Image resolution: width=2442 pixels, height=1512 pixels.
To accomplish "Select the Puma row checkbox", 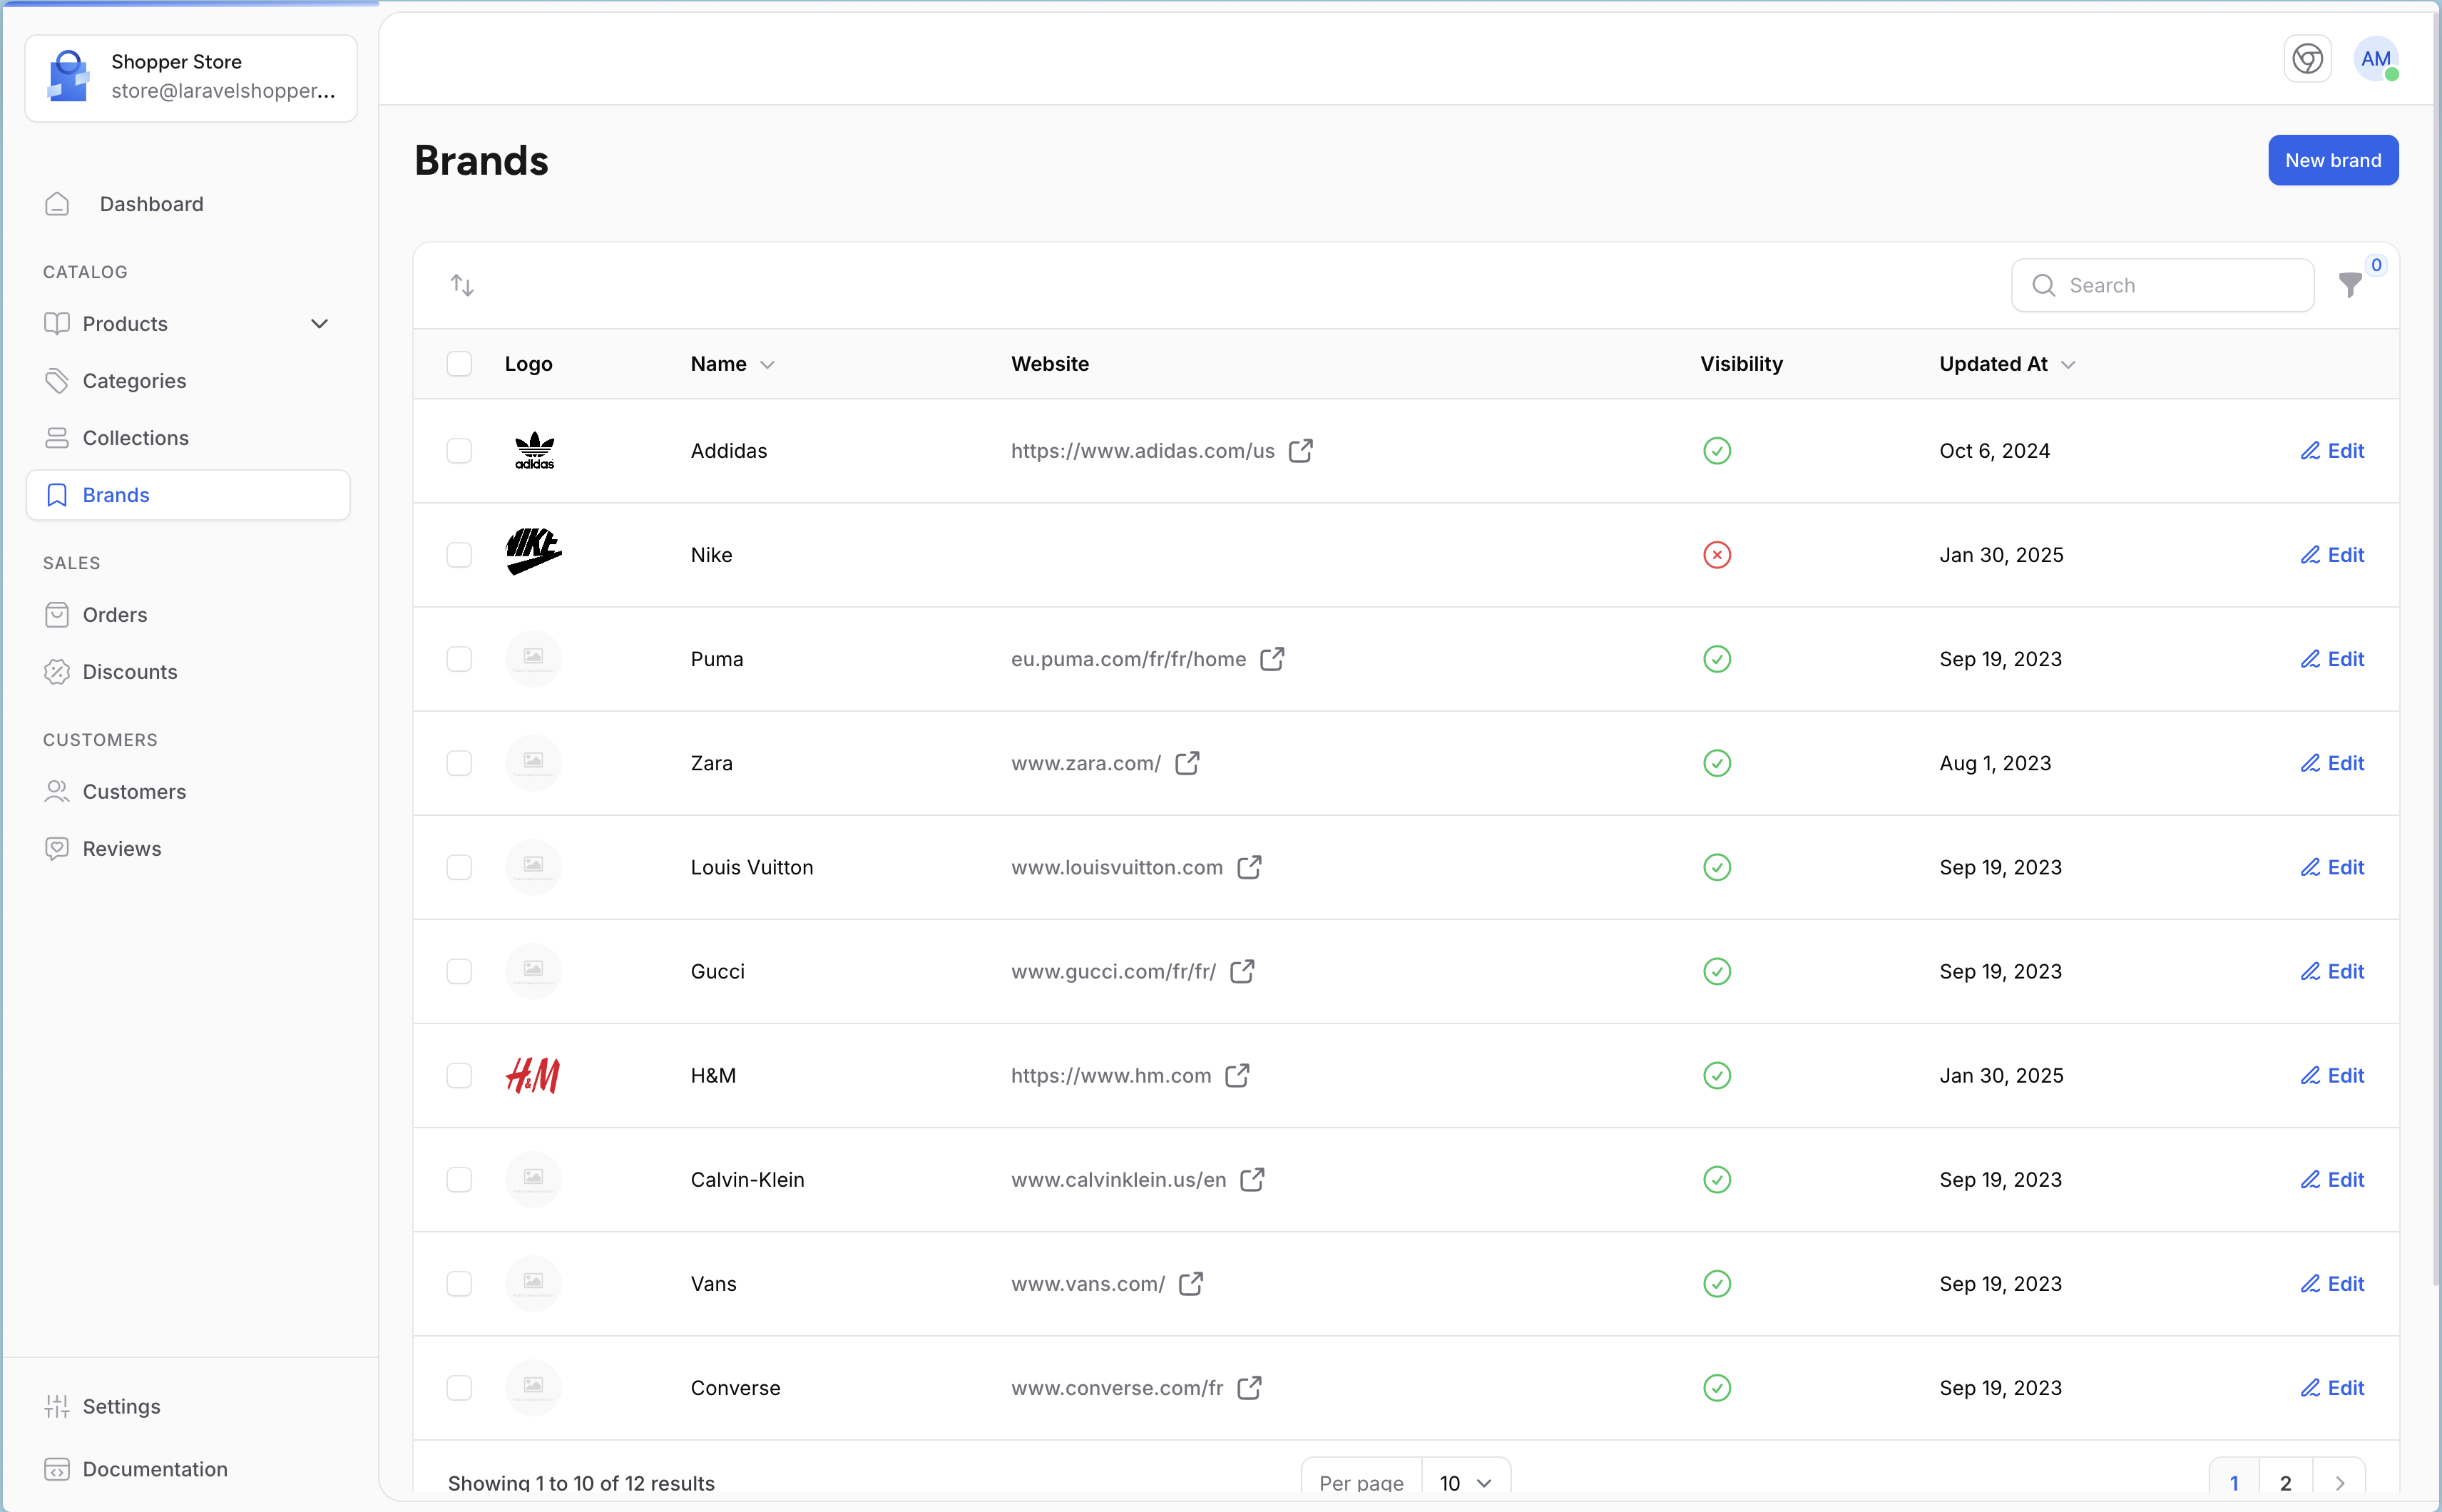I will (x=459, y=659).
